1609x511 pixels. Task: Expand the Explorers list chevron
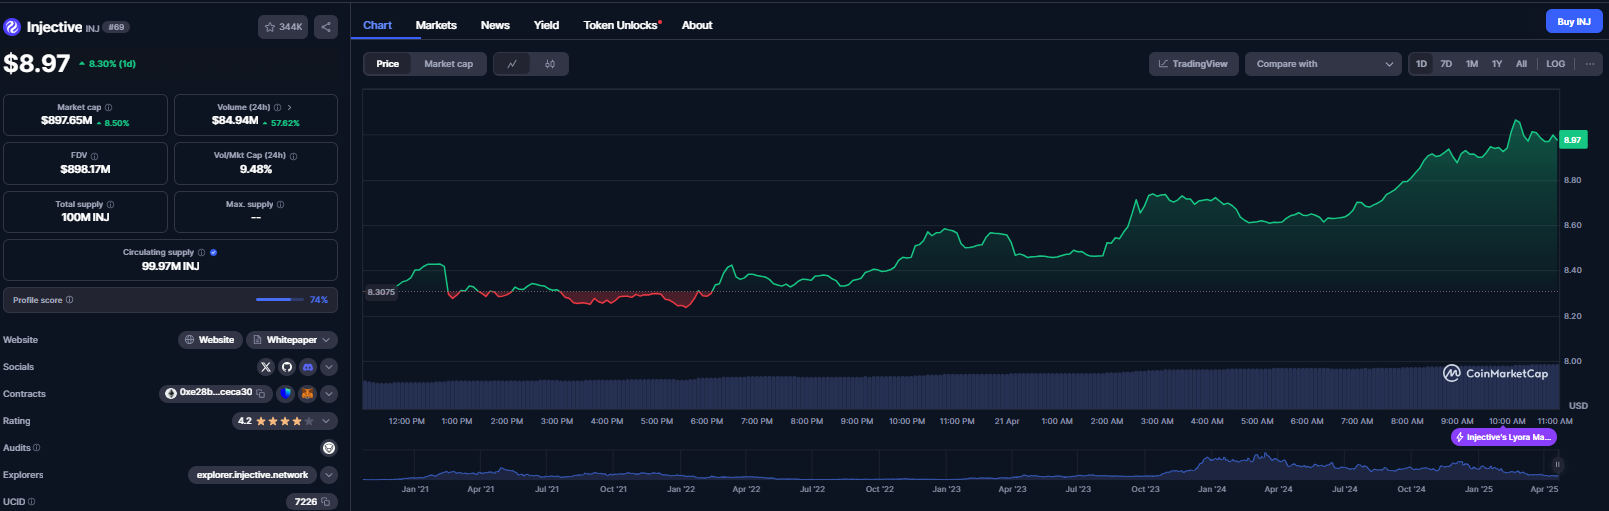pos(329,475)
